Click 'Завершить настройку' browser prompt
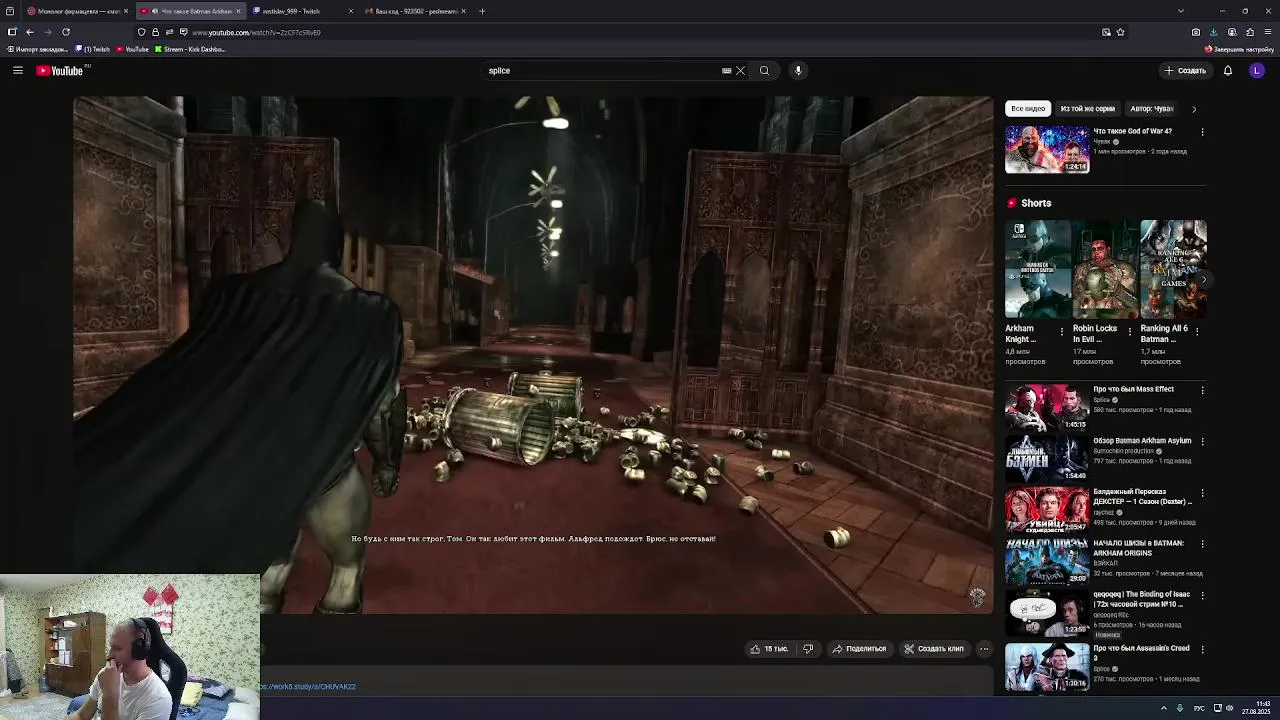 click(1240, 49)
